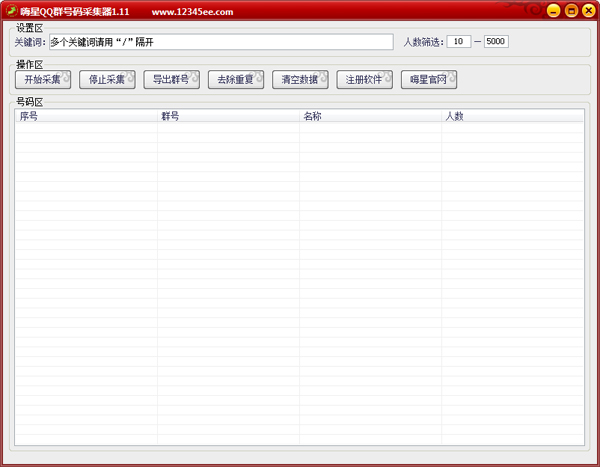
Task: Focus the 关键词 keyword input field
Action: point(220,42)
